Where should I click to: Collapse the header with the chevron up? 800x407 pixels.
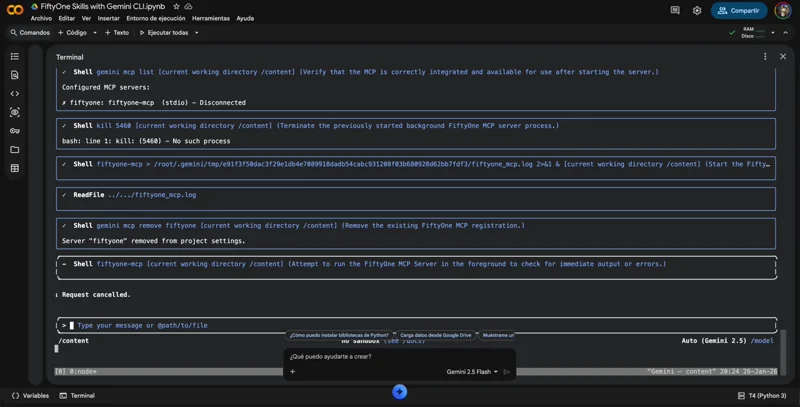785,33
